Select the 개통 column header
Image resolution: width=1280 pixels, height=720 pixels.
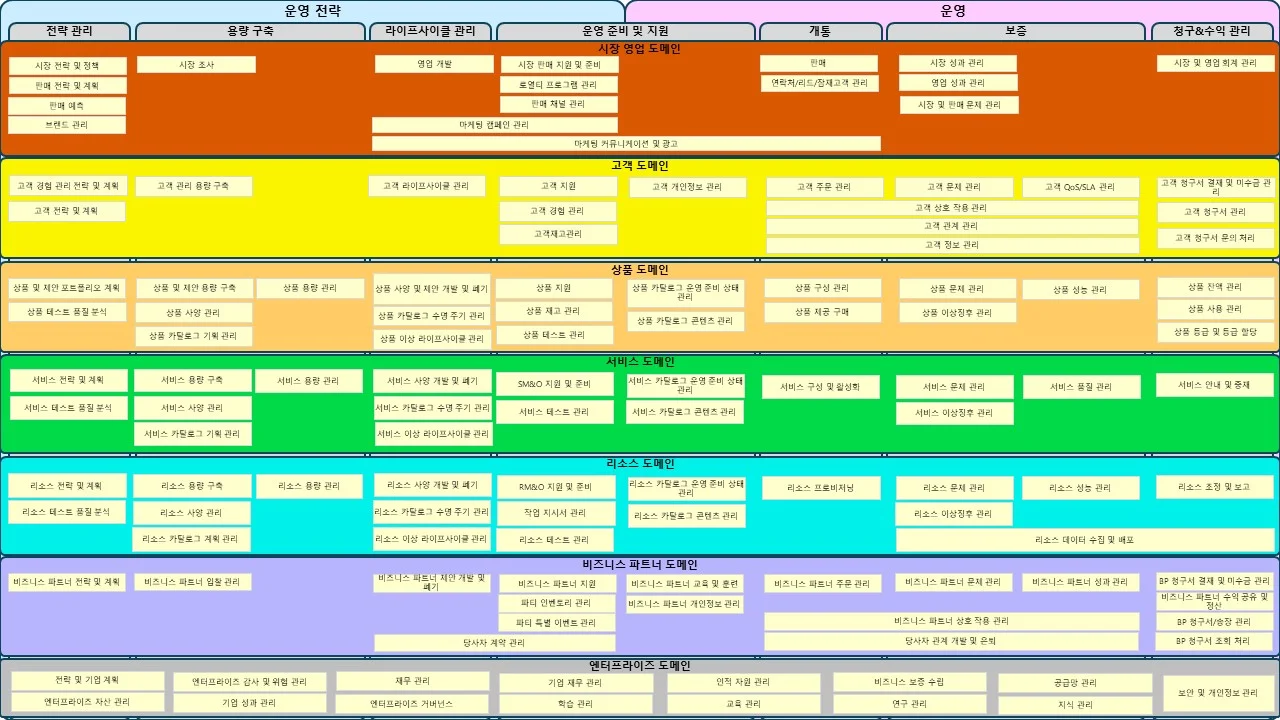pyautogui.click(x=821, y=31)
